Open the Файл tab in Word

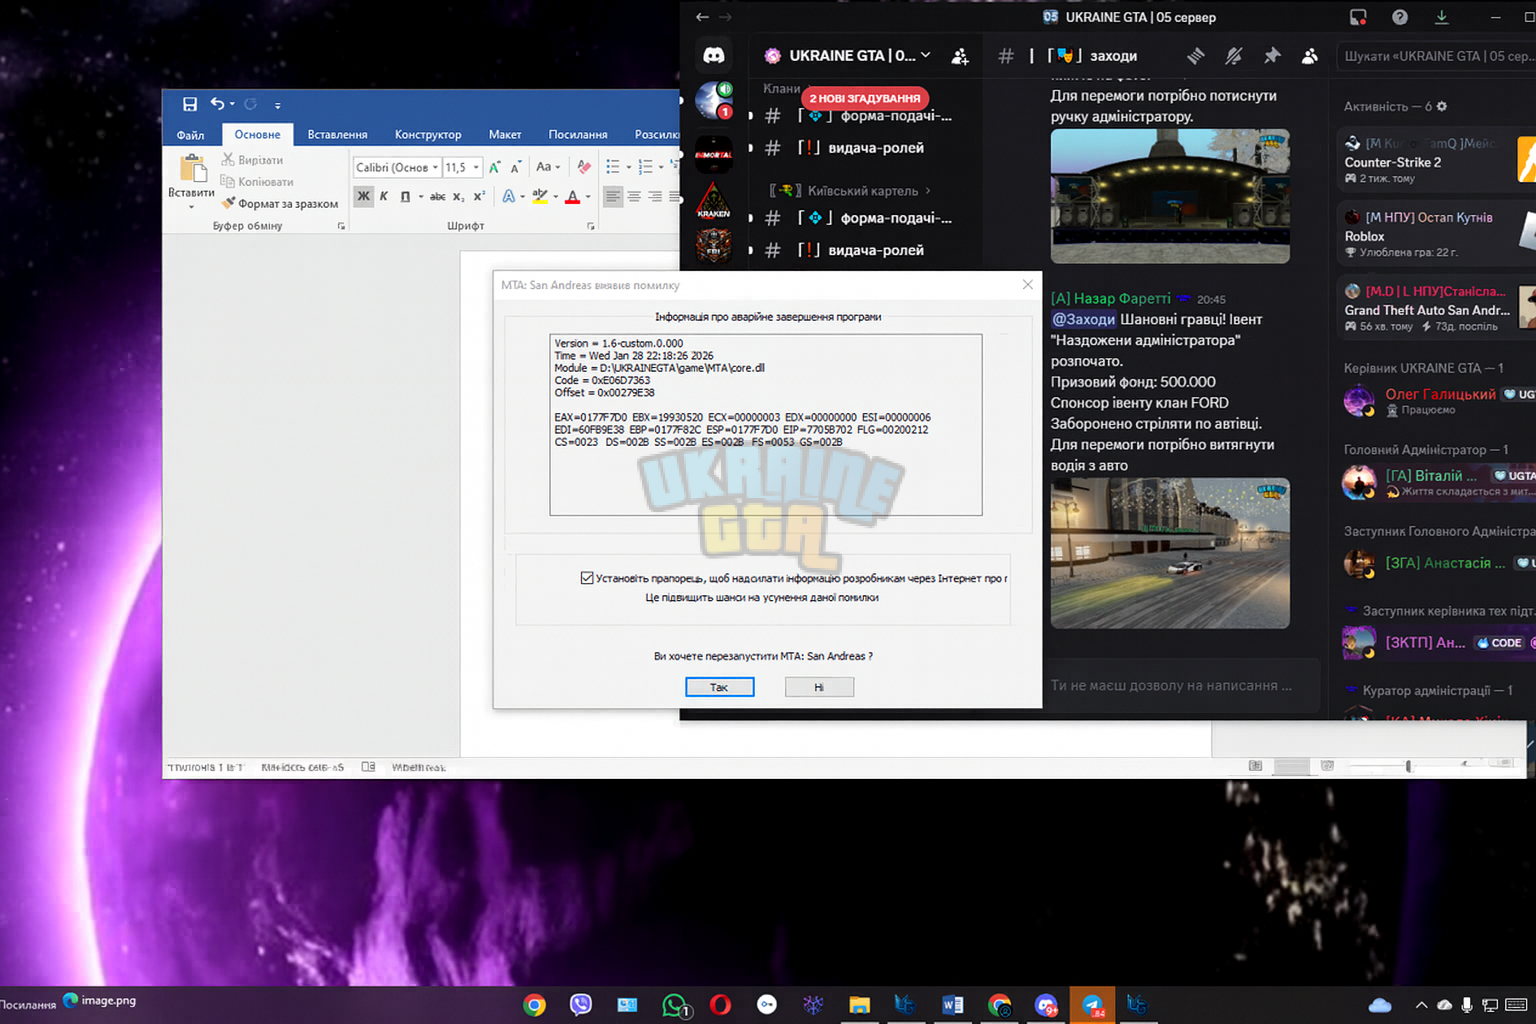point(190,135)
